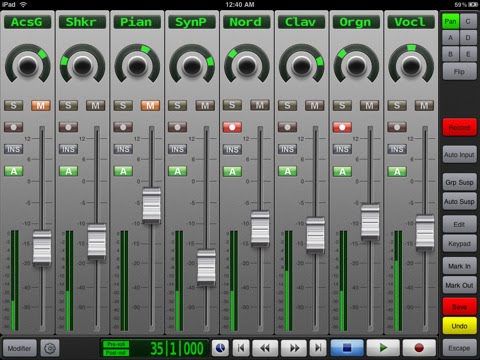
Task: Select send A button
Action: [x=450, y=38]
